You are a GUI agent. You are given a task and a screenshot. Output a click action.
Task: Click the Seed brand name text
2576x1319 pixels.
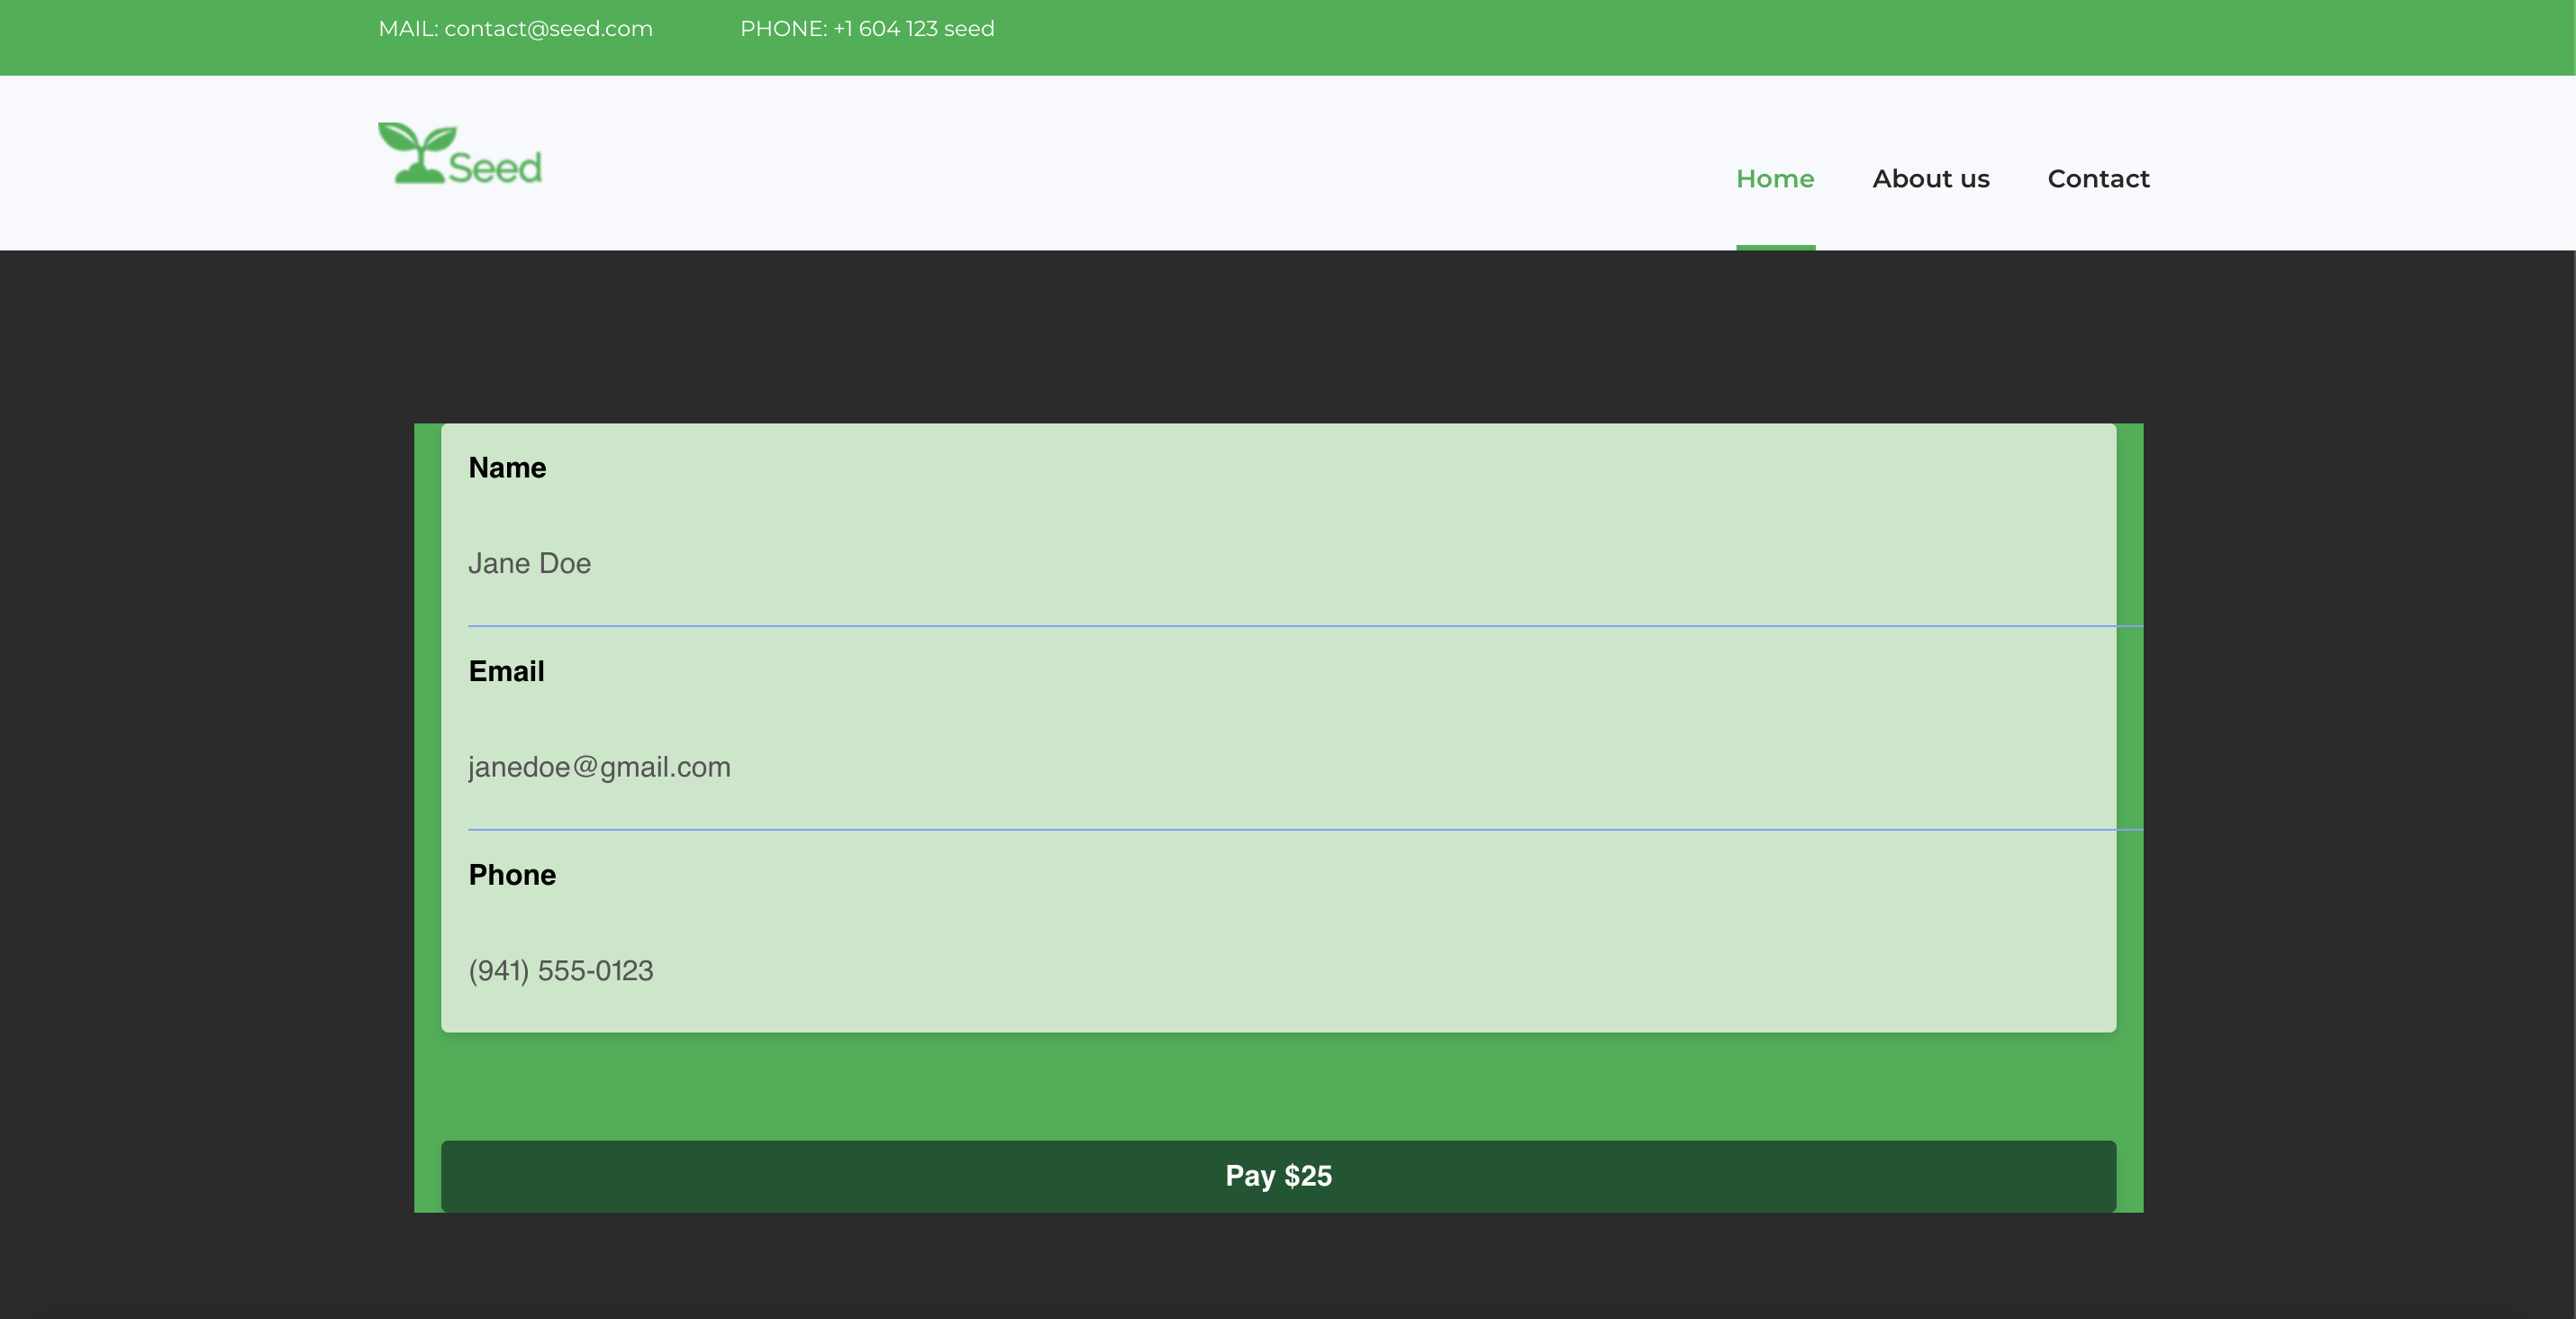(495, 168)
